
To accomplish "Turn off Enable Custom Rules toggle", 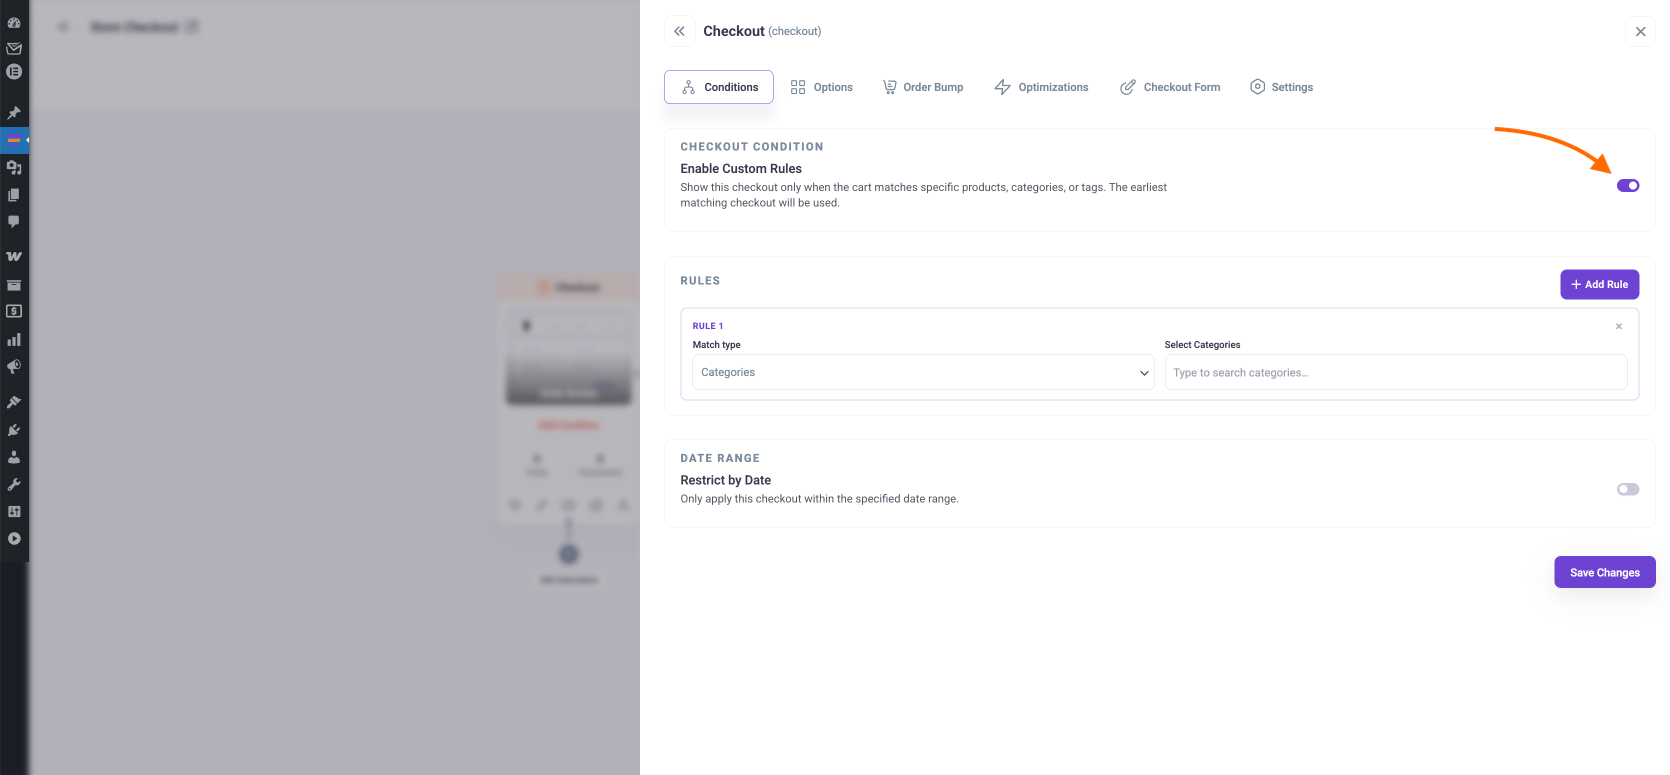I will pos(1628,185).
